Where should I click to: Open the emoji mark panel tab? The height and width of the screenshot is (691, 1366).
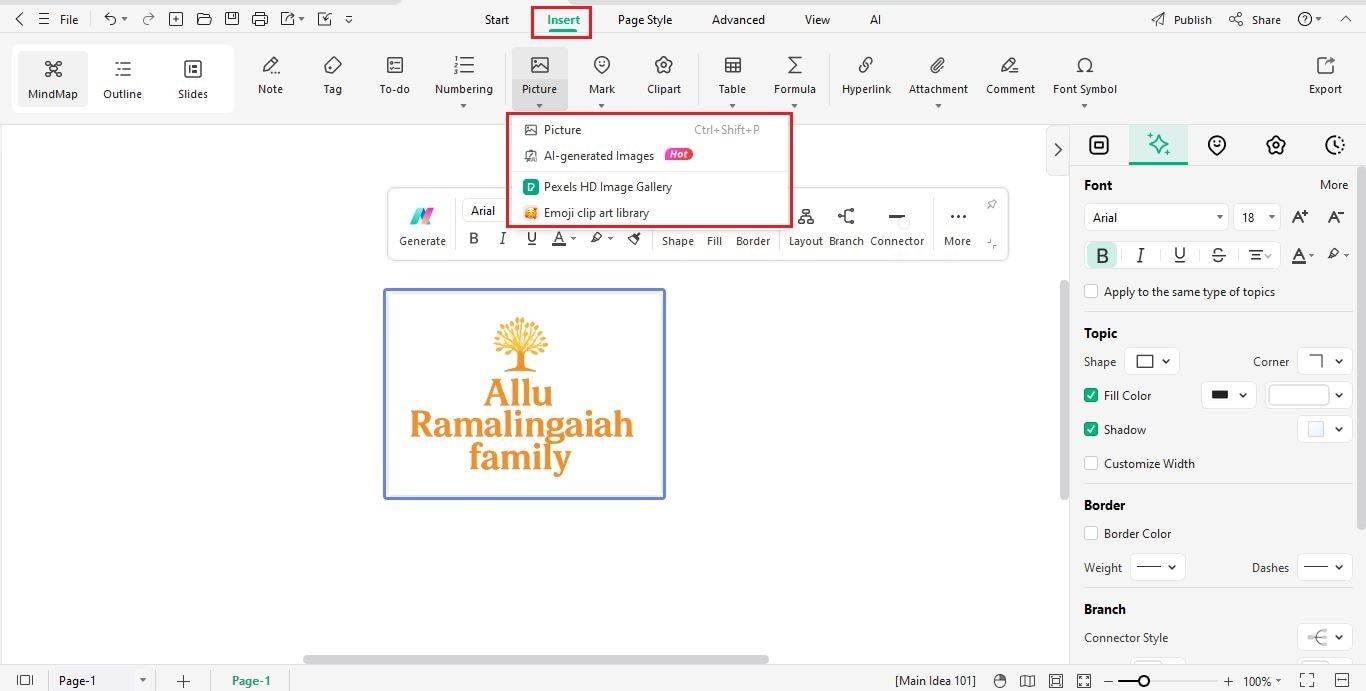(1216, 145)
